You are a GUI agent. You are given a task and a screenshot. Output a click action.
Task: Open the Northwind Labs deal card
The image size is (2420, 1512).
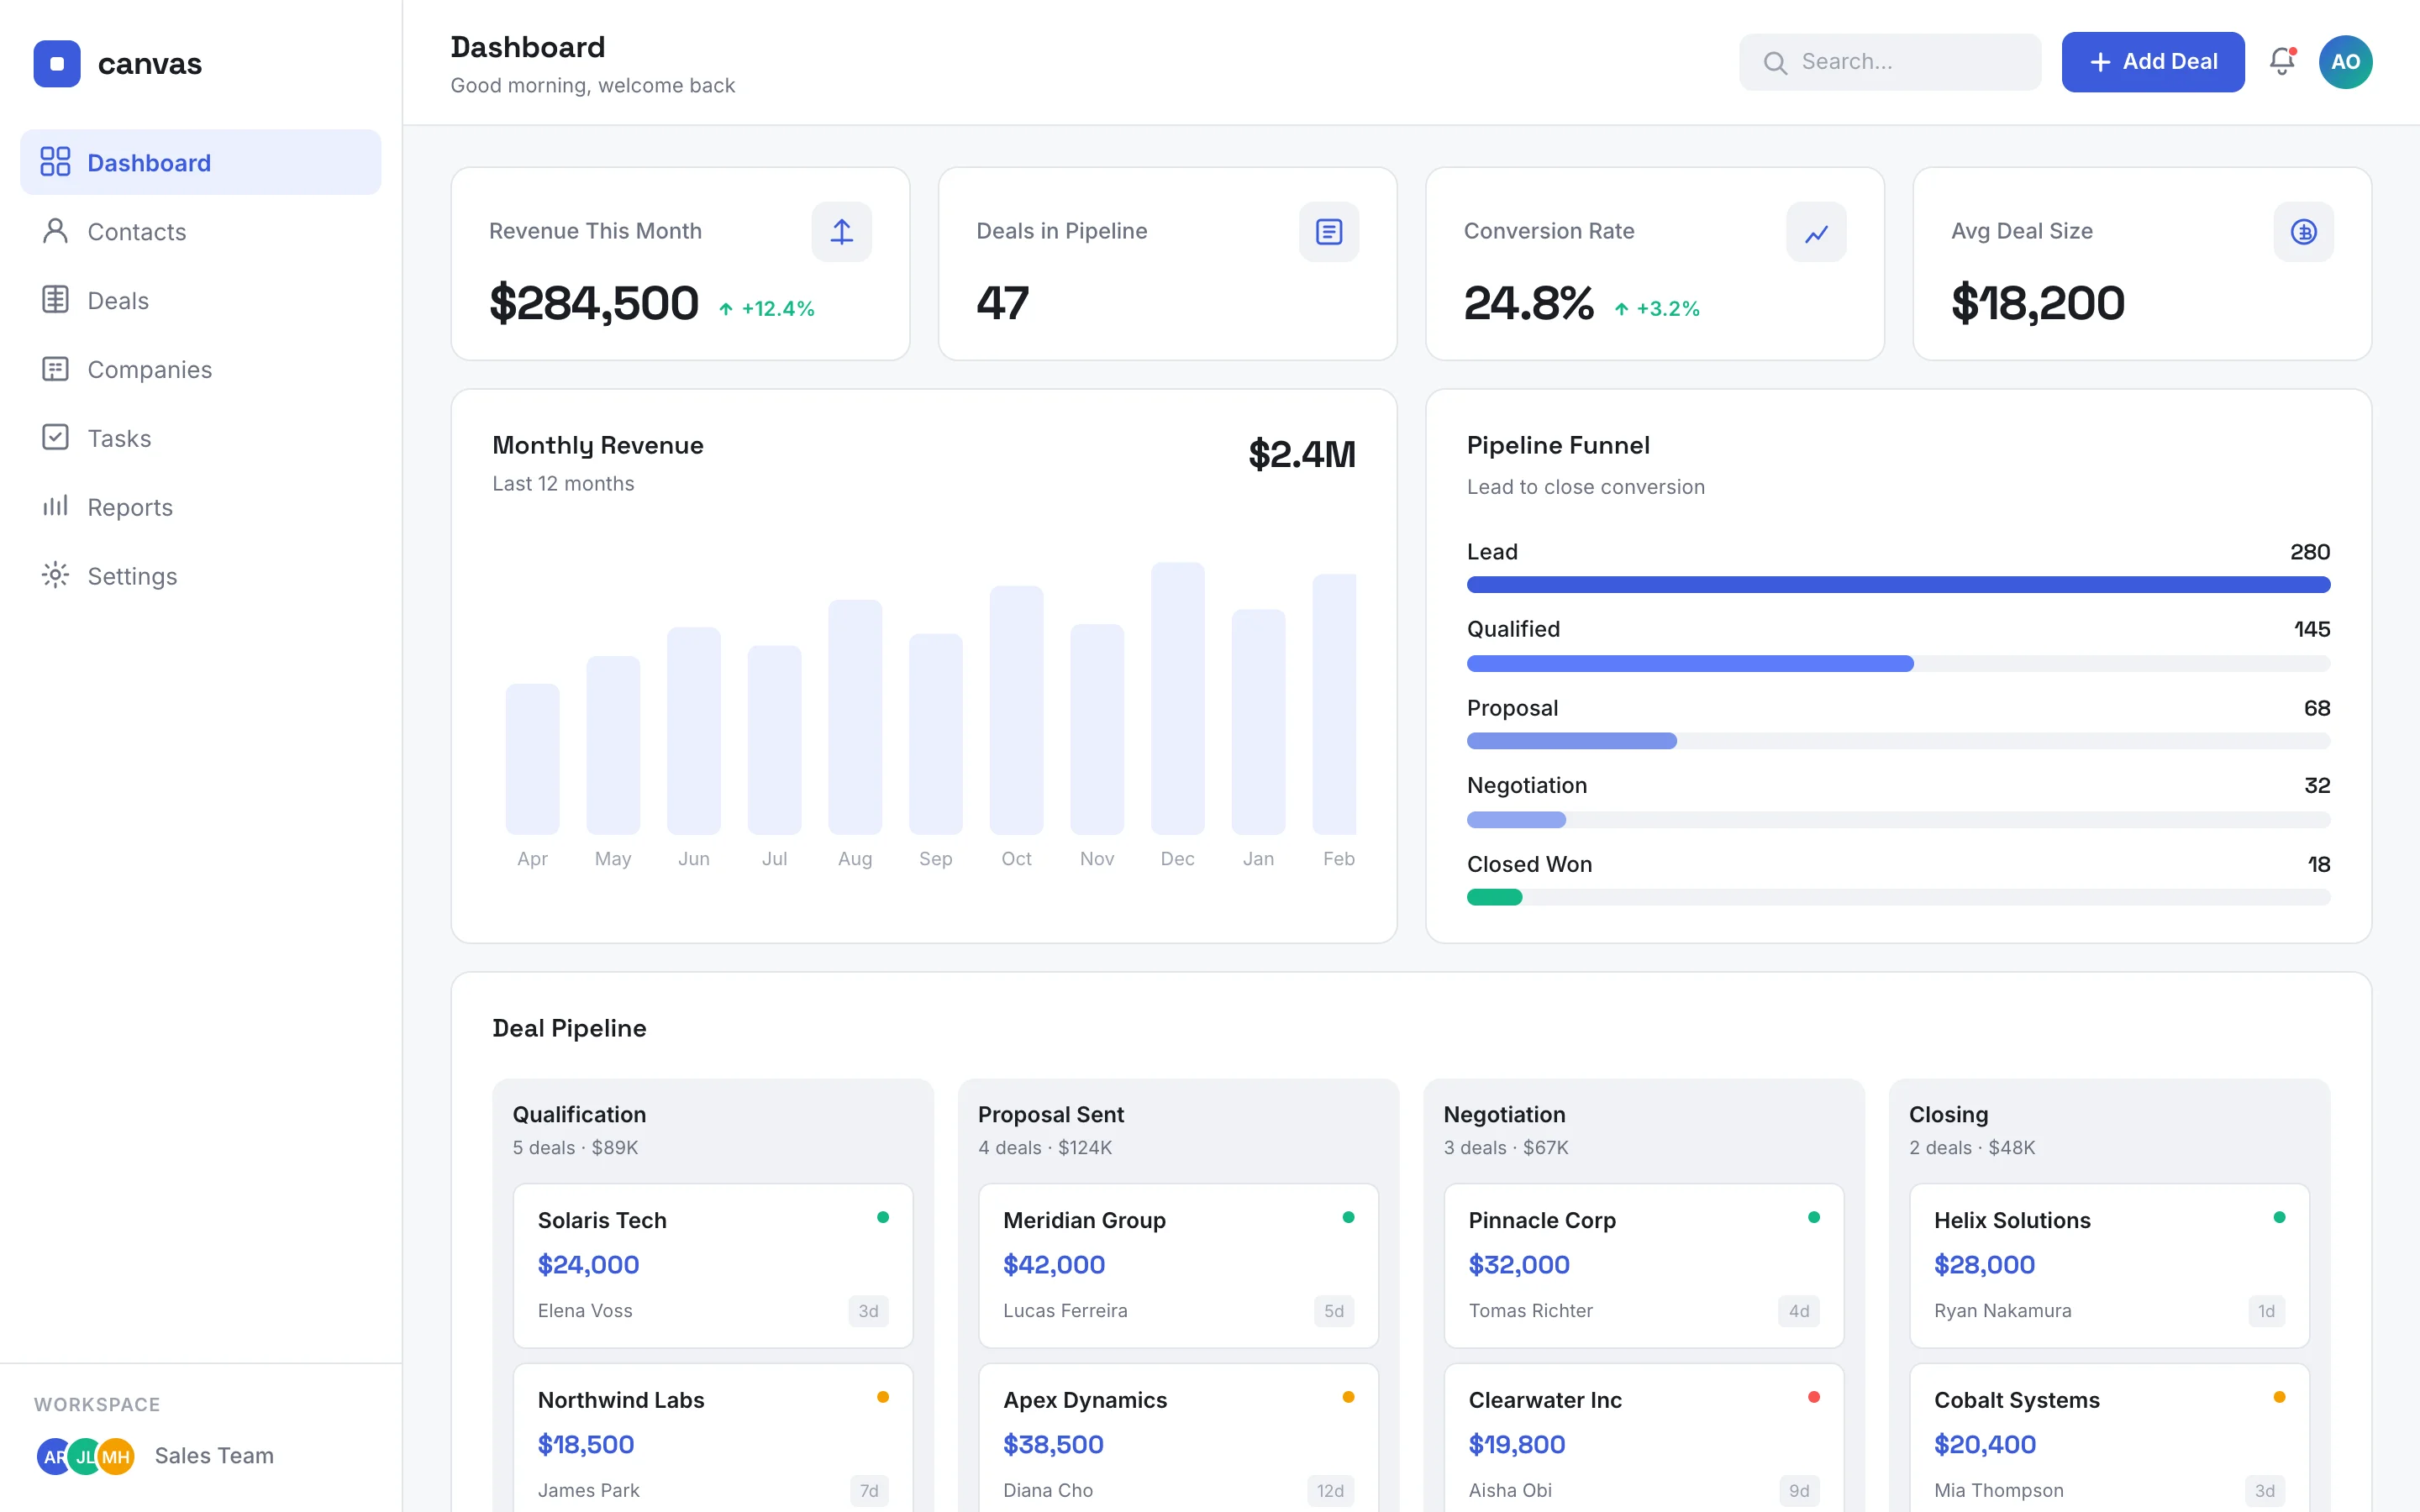click(x=713, y=1438)
